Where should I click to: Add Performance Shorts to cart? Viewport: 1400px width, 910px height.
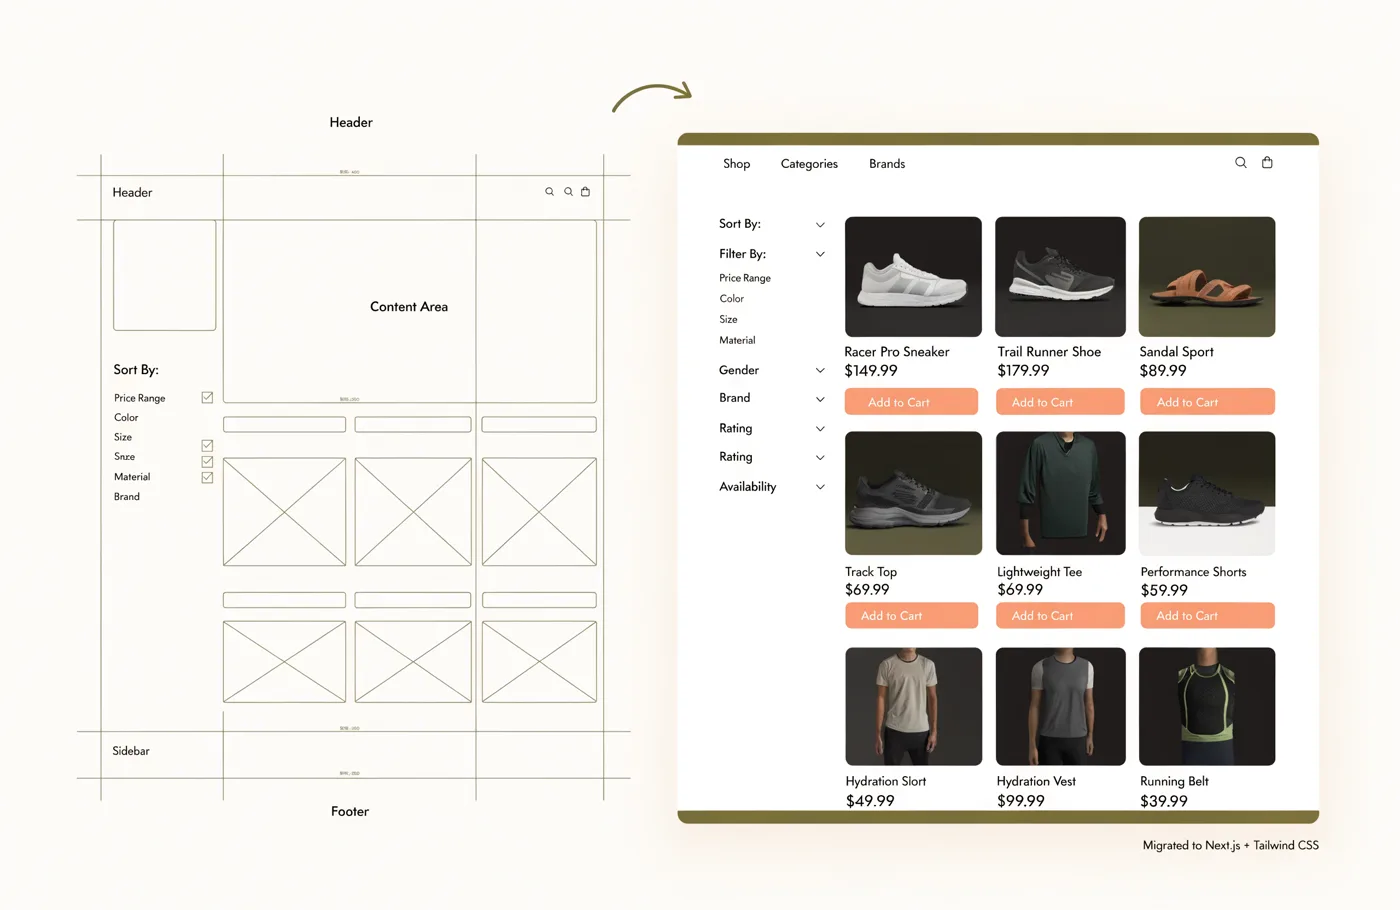coord(1207,615)
